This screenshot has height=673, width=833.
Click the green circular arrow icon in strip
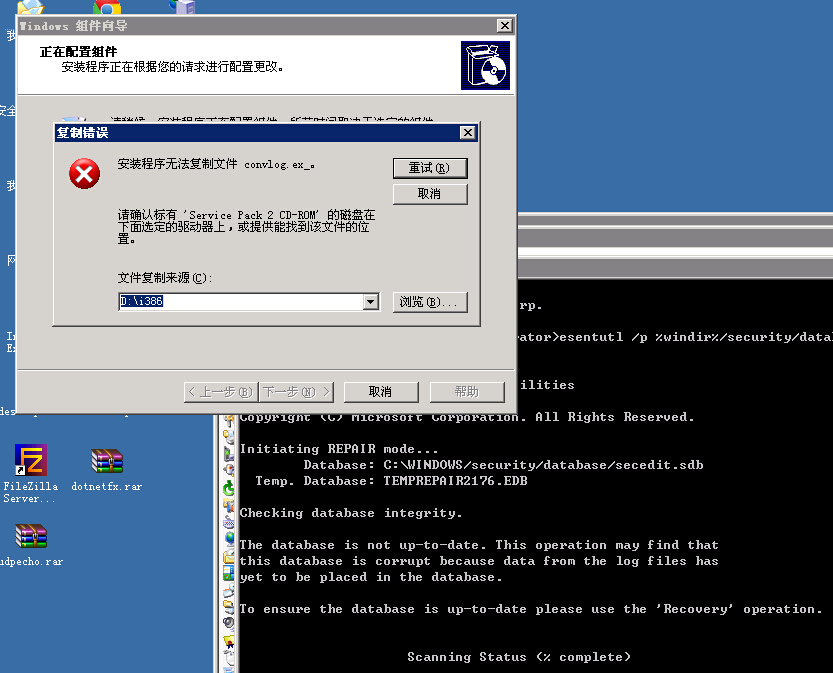point(228,488)
